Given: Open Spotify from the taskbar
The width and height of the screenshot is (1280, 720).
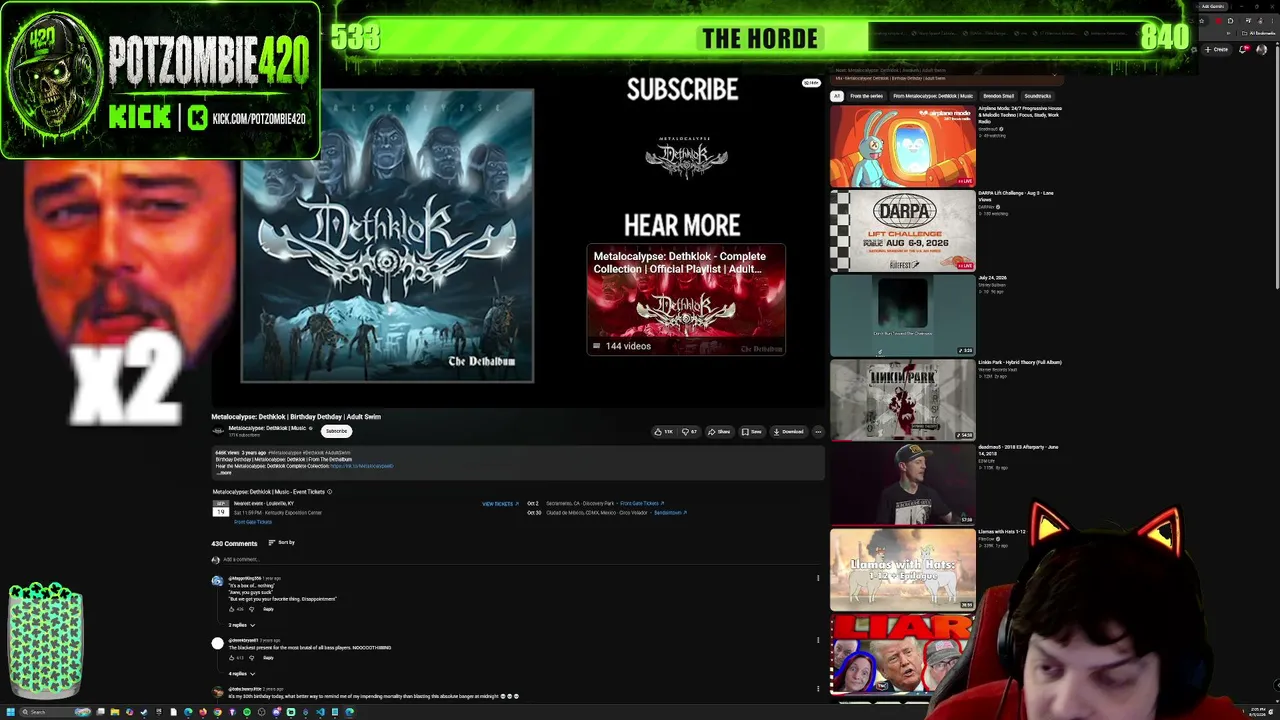Looking at the screenshot, I should 247,712.
